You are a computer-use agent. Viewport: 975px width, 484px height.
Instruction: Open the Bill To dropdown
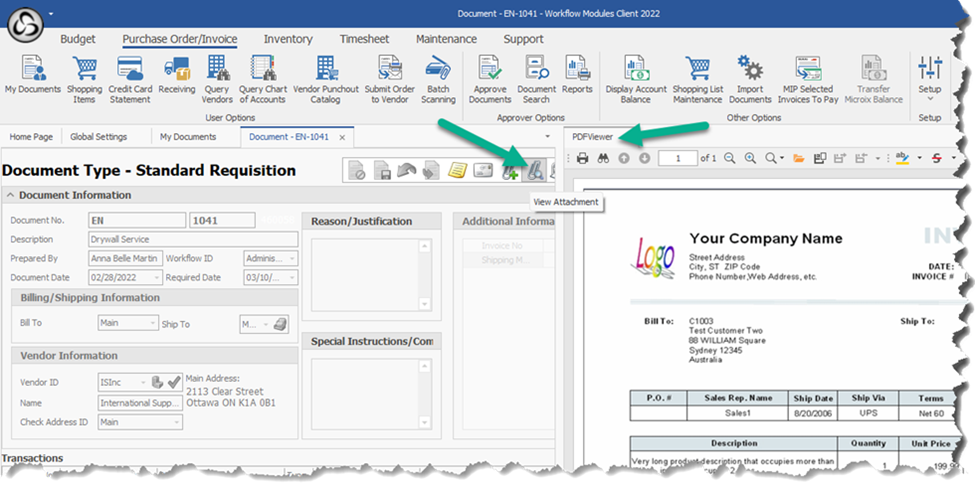(x=152, y=323)
